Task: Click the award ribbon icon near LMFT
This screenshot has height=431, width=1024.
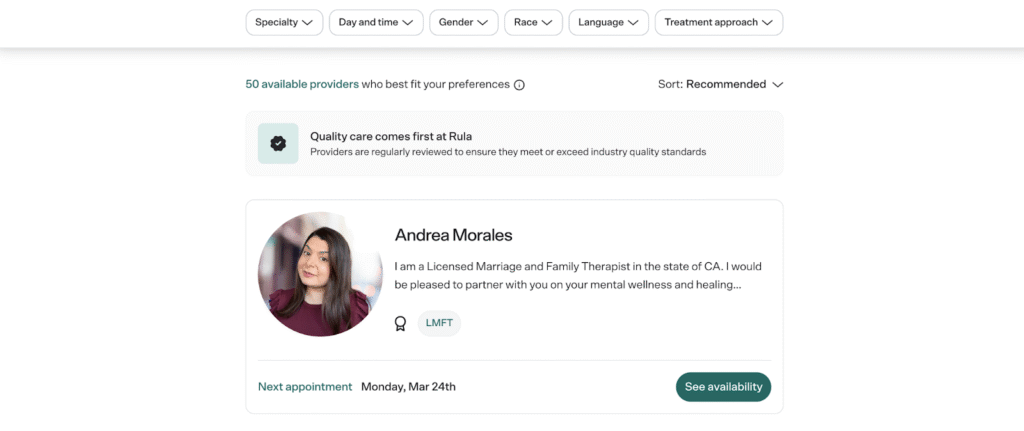Action: point(401,323)
